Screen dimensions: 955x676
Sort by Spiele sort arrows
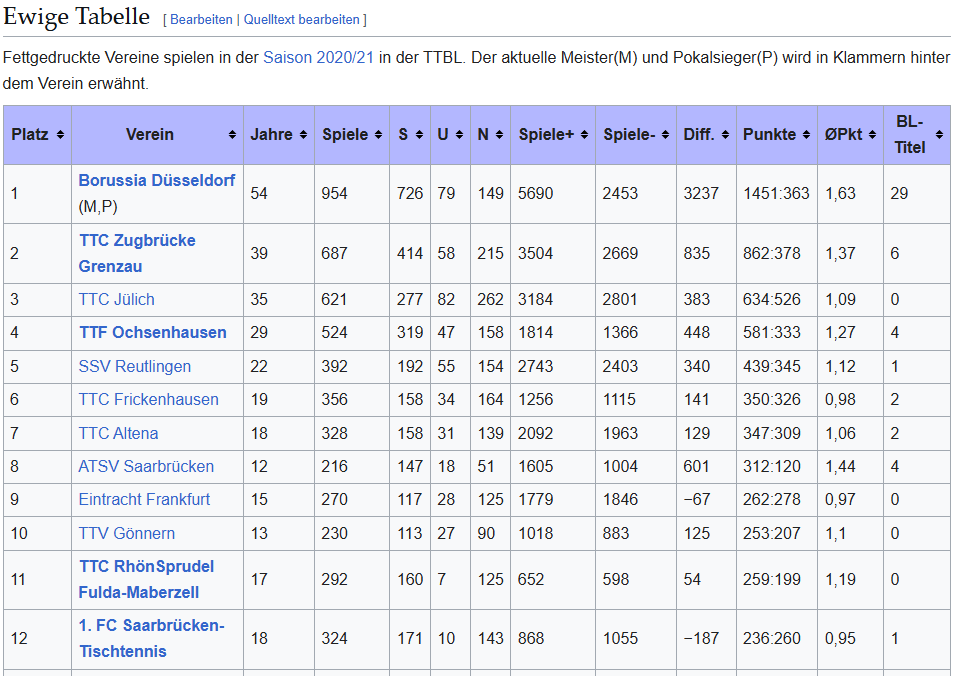point(378,135)
